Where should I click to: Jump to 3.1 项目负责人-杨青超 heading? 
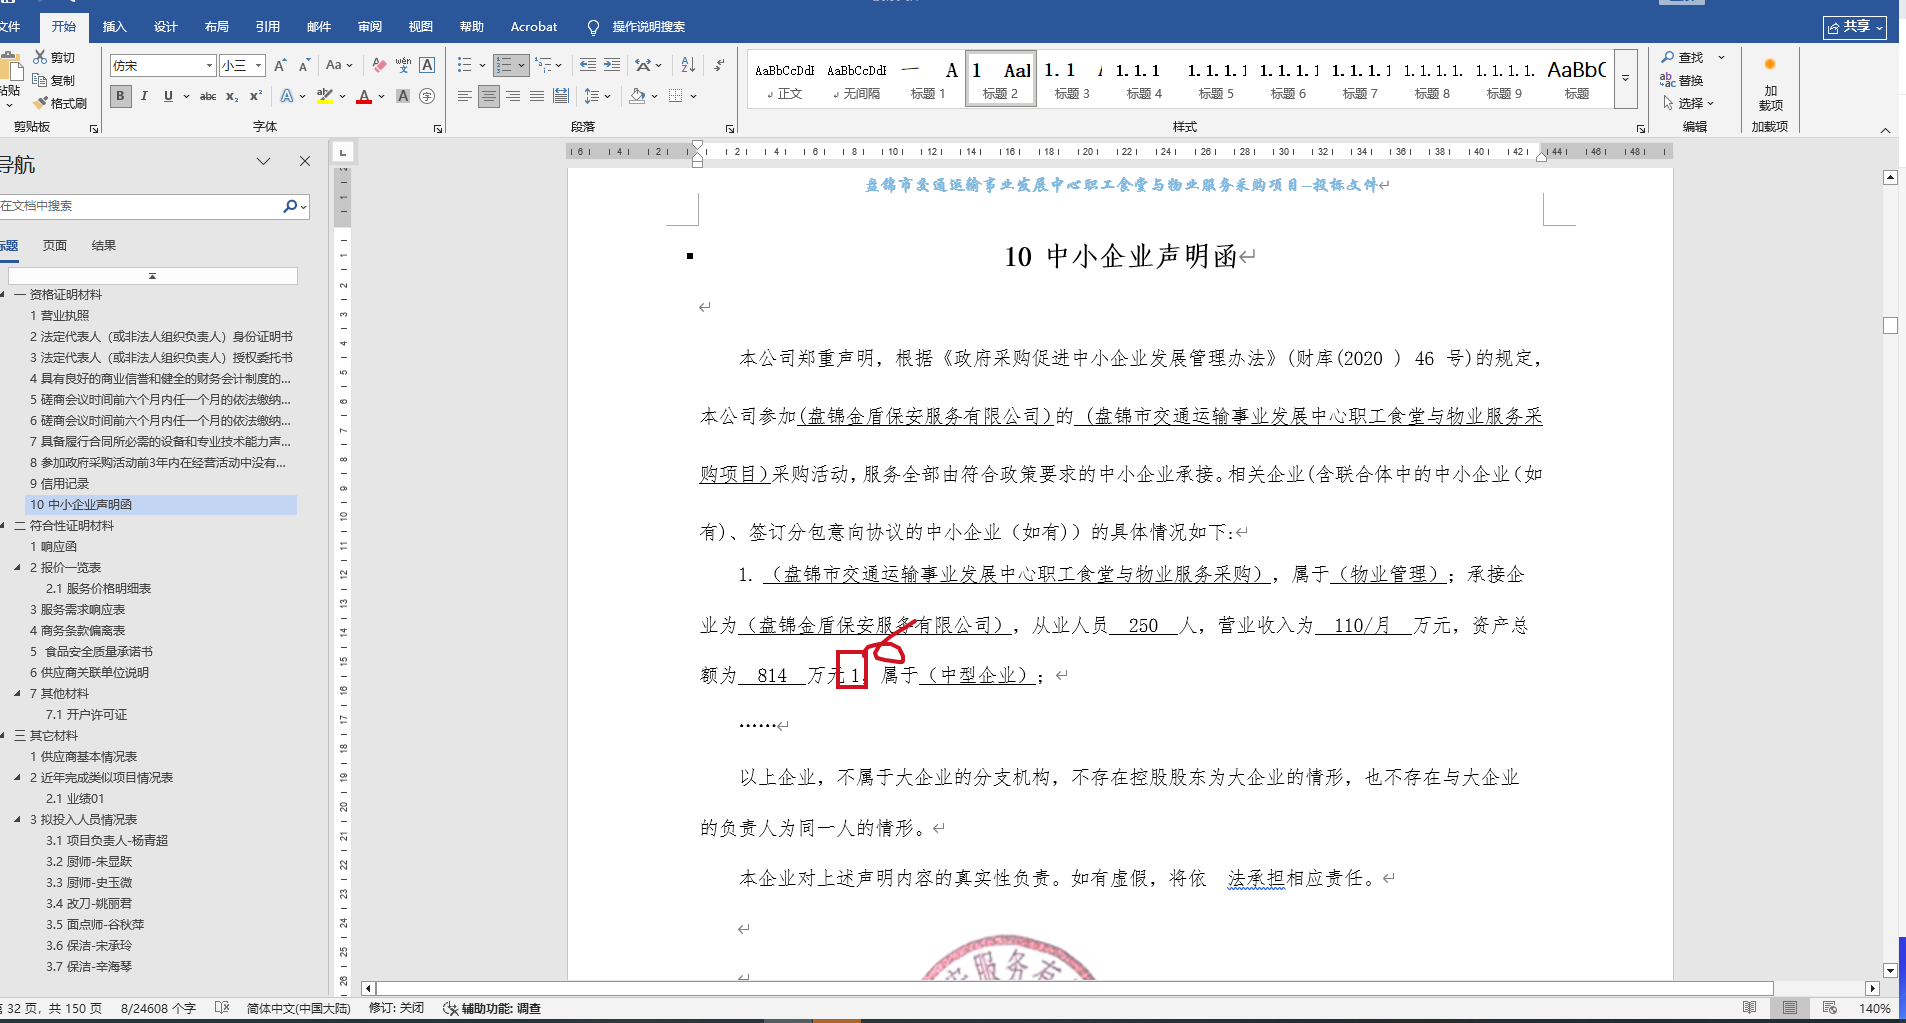pos(107,841)
